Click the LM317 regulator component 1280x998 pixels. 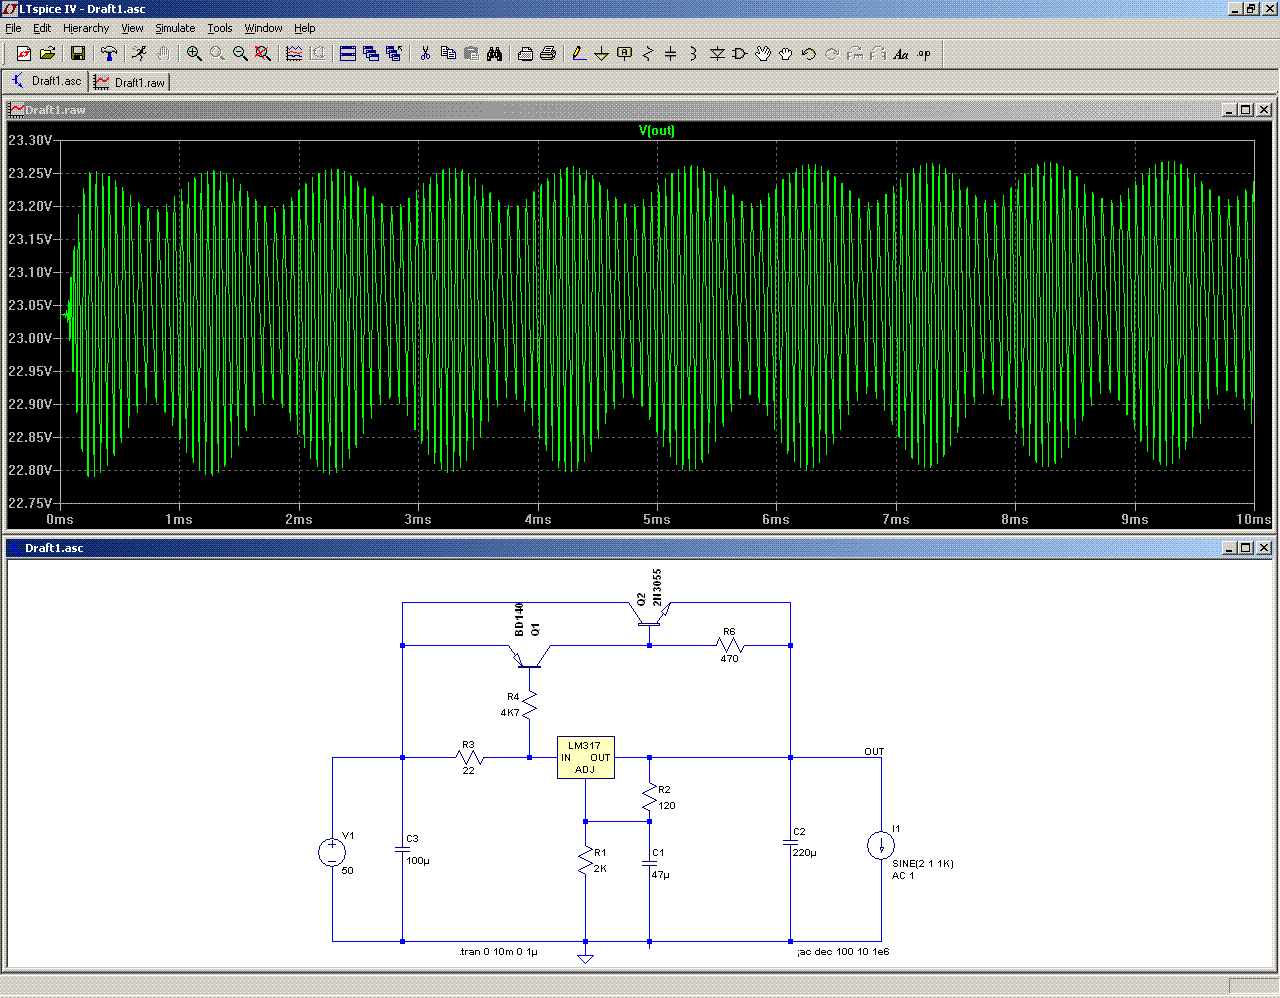[x=585, y=758]
